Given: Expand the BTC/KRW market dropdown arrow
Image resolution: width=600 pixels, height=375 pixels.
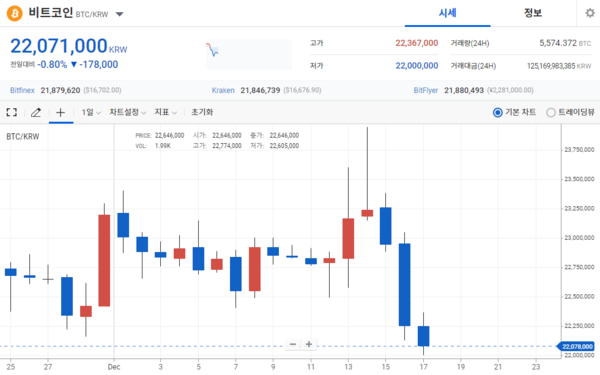Looking at the screenshot, I should coord(119,15).
